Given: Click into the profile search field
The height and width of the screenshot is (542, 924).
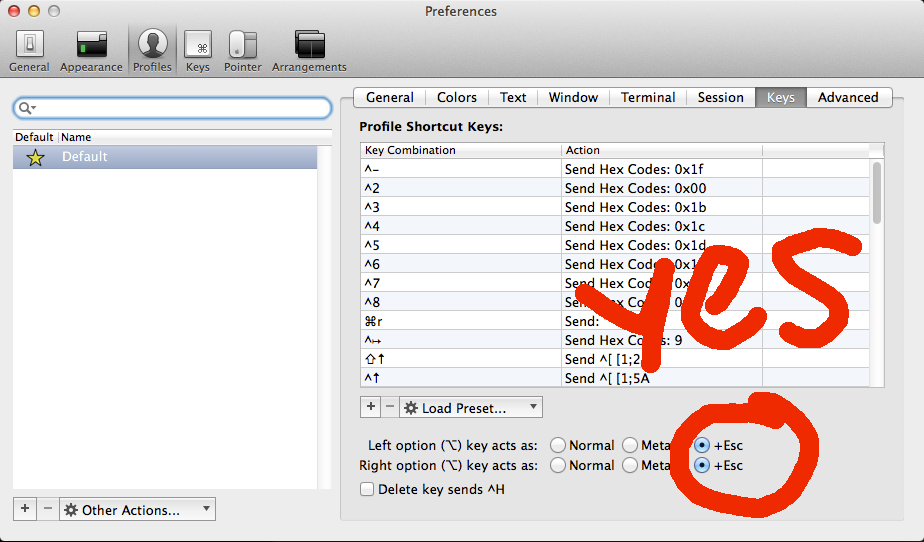Looking at the screenshot, I should pos(172,108).
